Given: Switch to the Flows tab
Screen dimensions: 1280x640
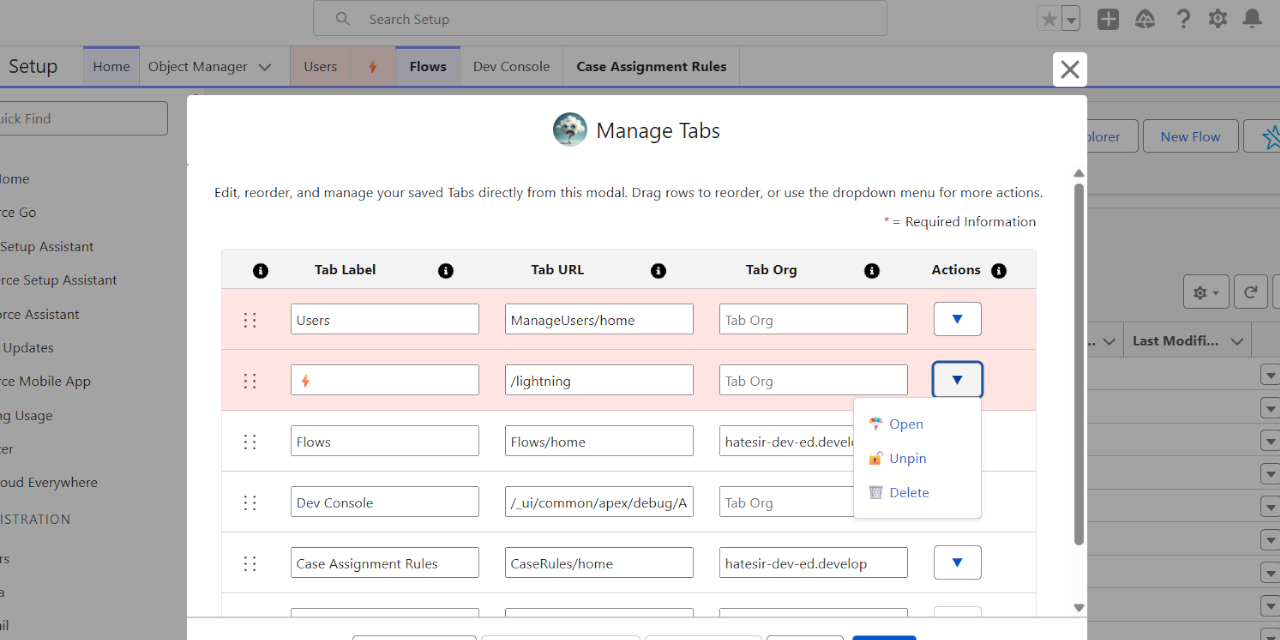Looking at the screenshot, I should 428,67.
